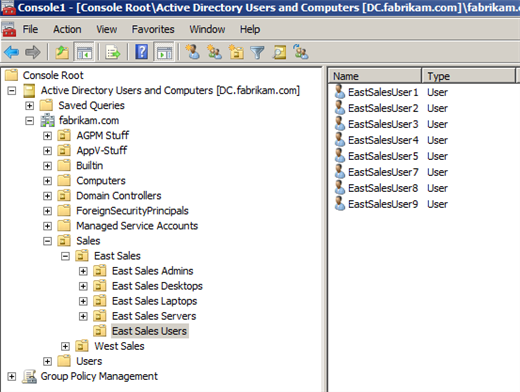Click the Back arrow toolbar icon
The width and height of the screenshot is (520, 392).
(x=12, y=52)
